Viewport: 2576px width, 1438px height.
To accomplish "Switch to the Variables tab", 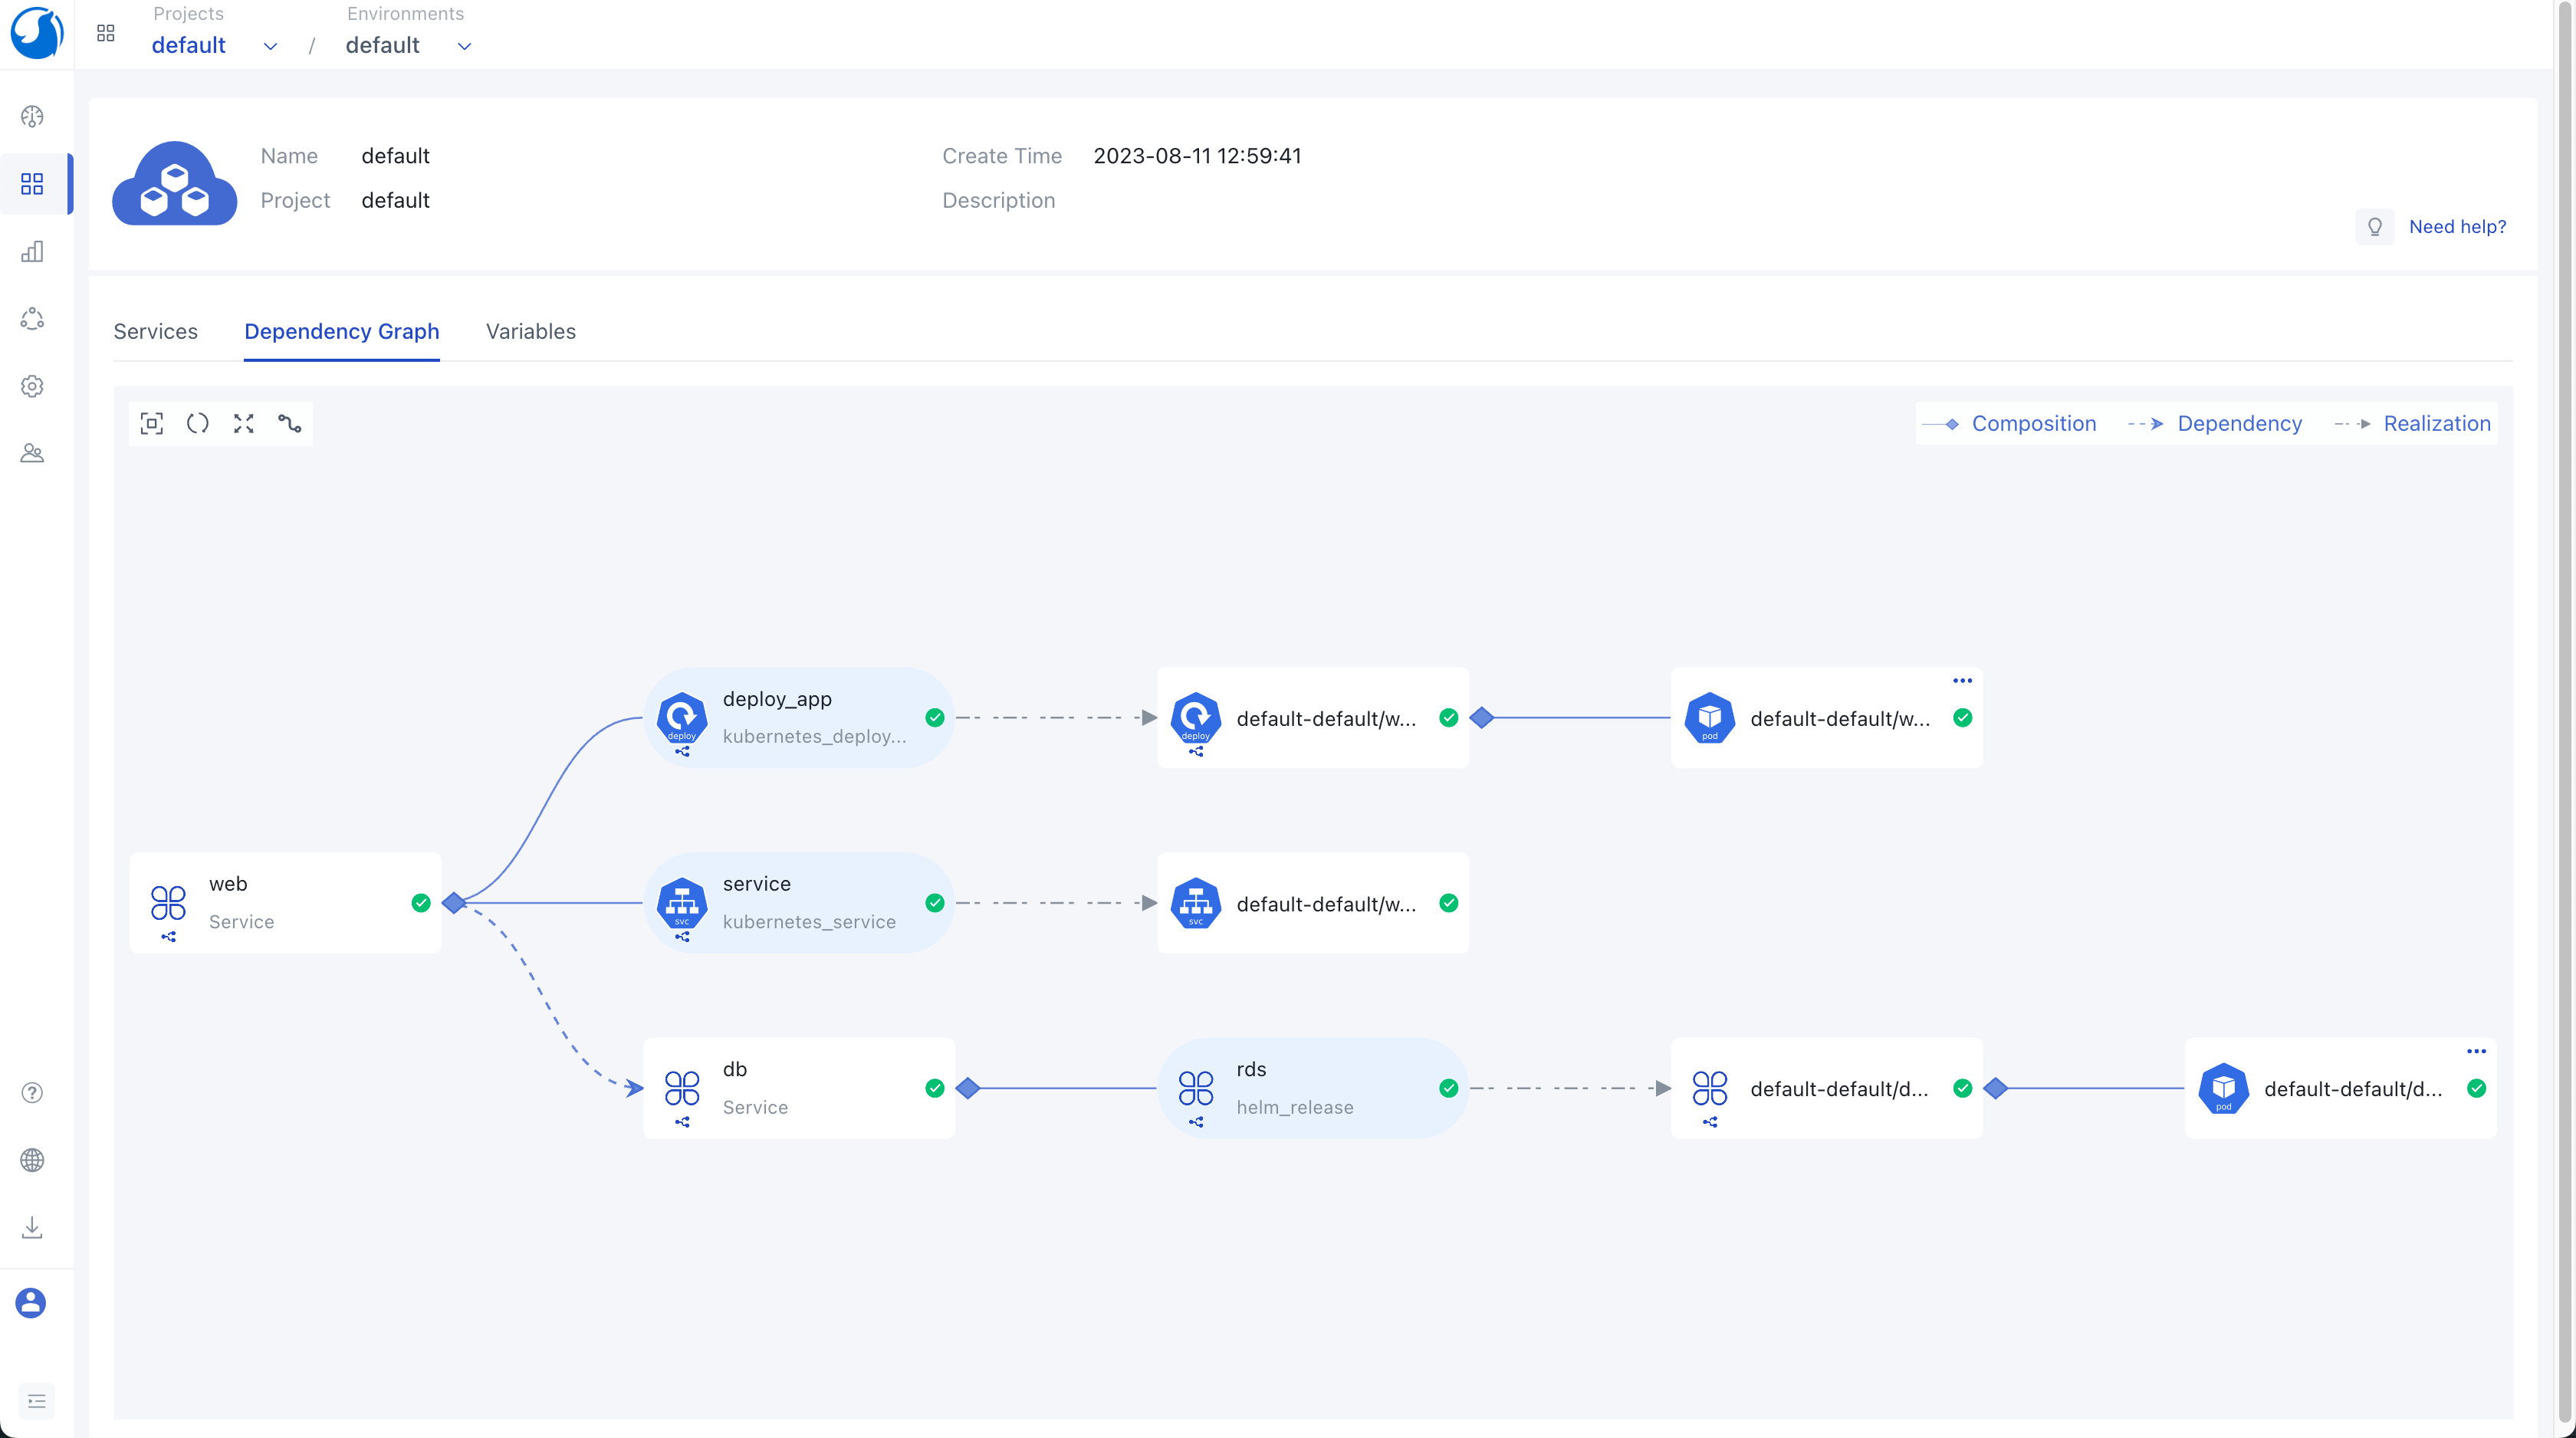I will pyautogui.click(x=530, y=331).
